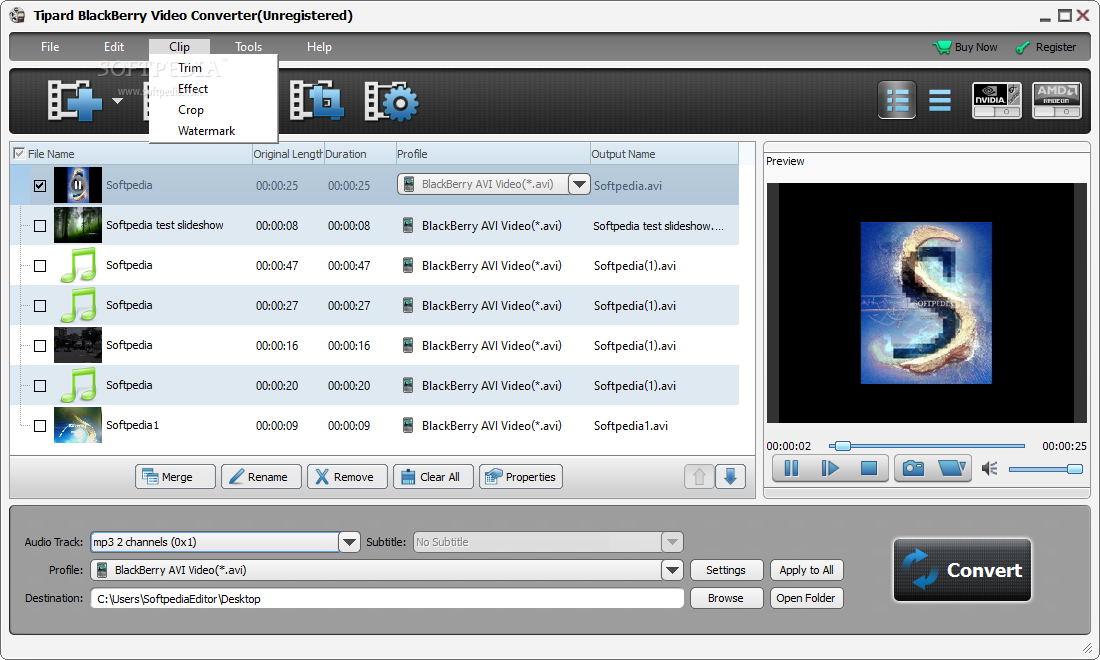
Task: Check the Softpedia 00:00:47 audio file
Action: 40,266
